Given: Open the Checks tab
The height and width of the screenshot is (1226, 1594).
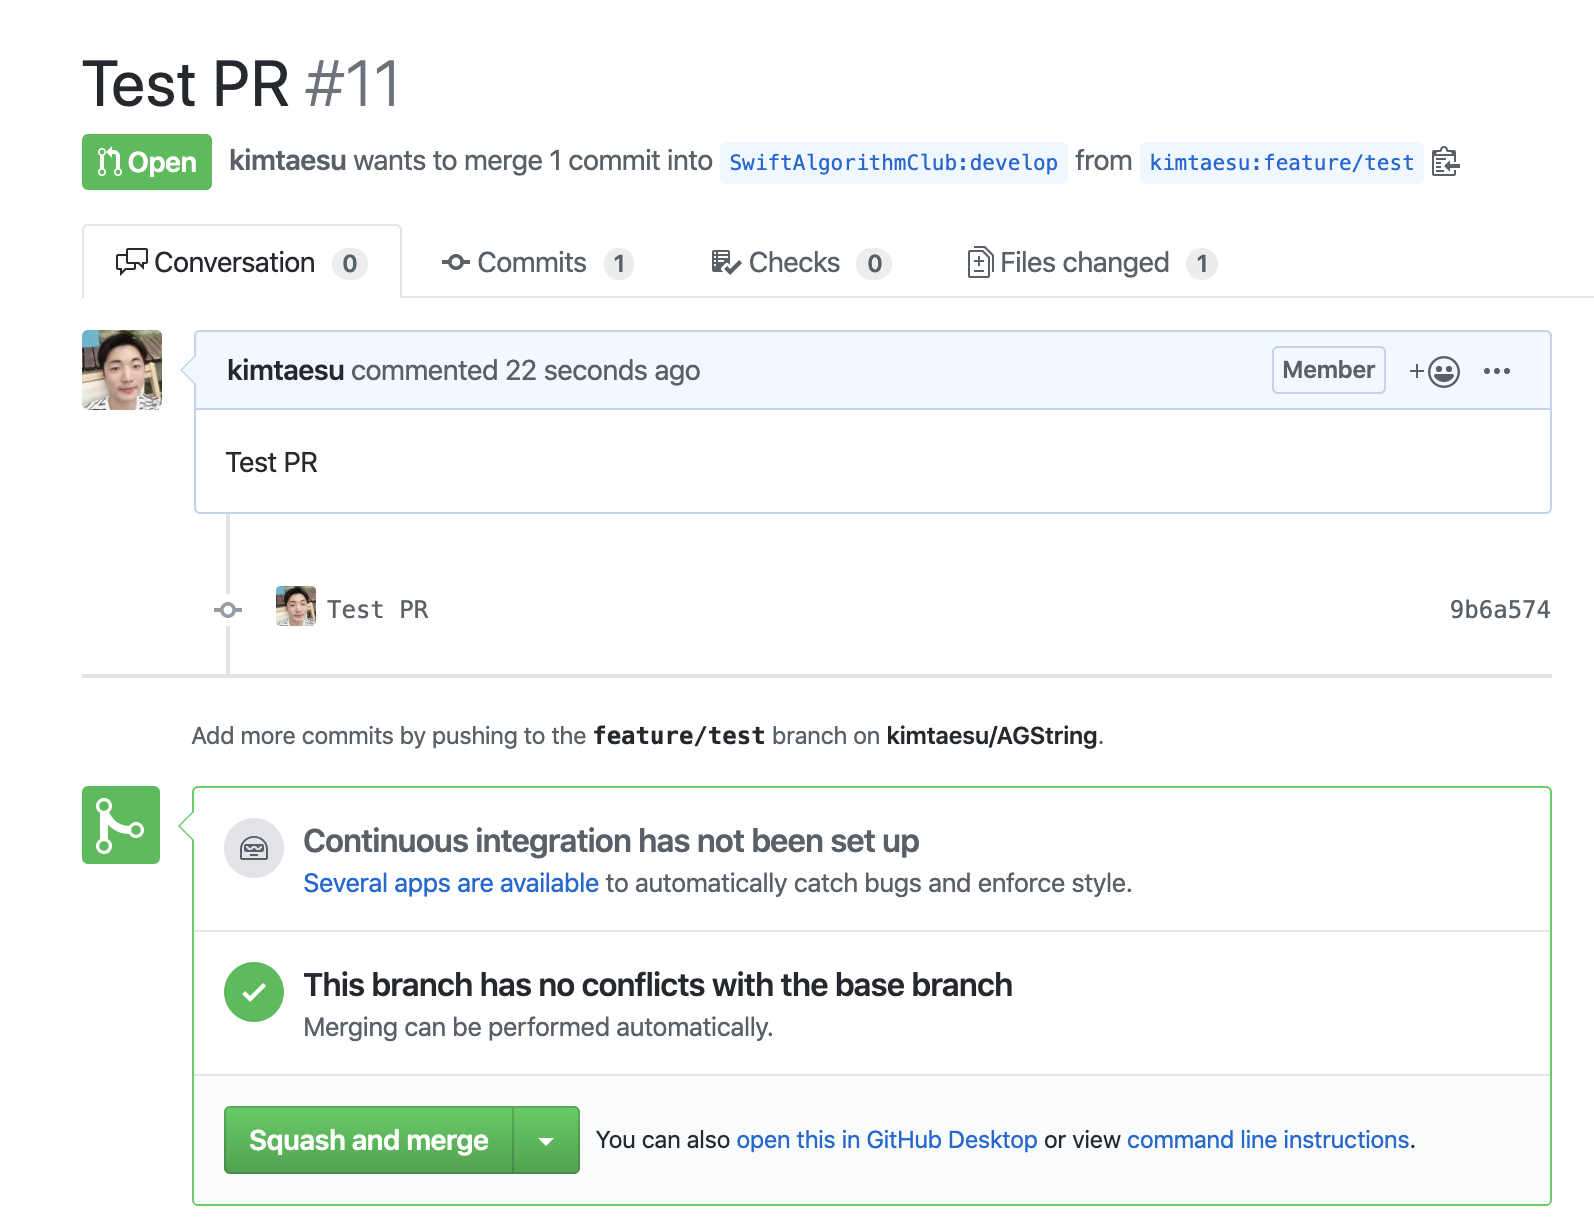Looking at the screenshot, I should (x=800, y=263).
